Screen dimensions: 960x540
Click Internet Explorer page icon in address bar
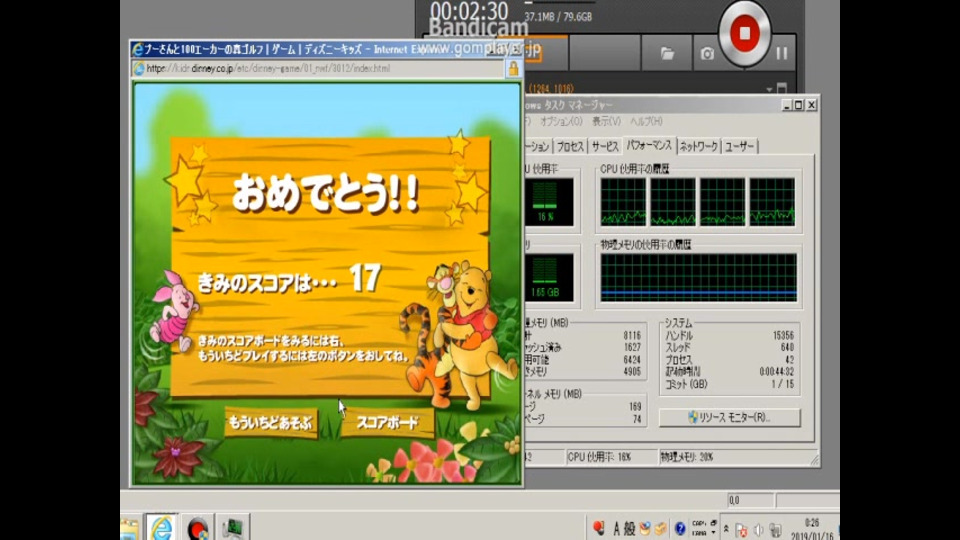139,69
